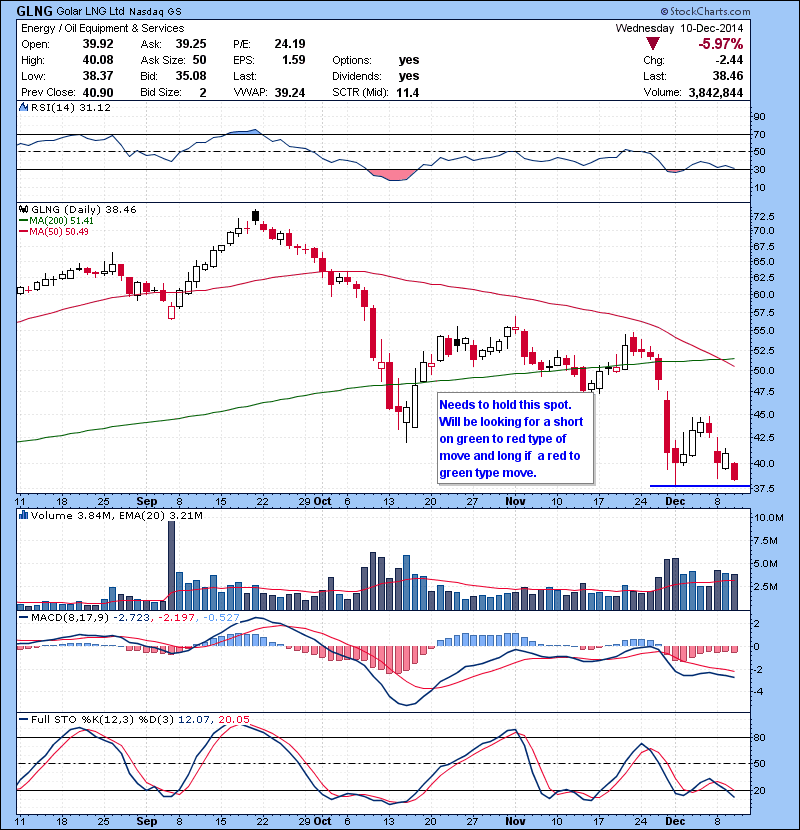The height and width of the screenshot is (830, 800).
Task: Click the 'Nov' label on price chart axis
Action: click(515, 501)
